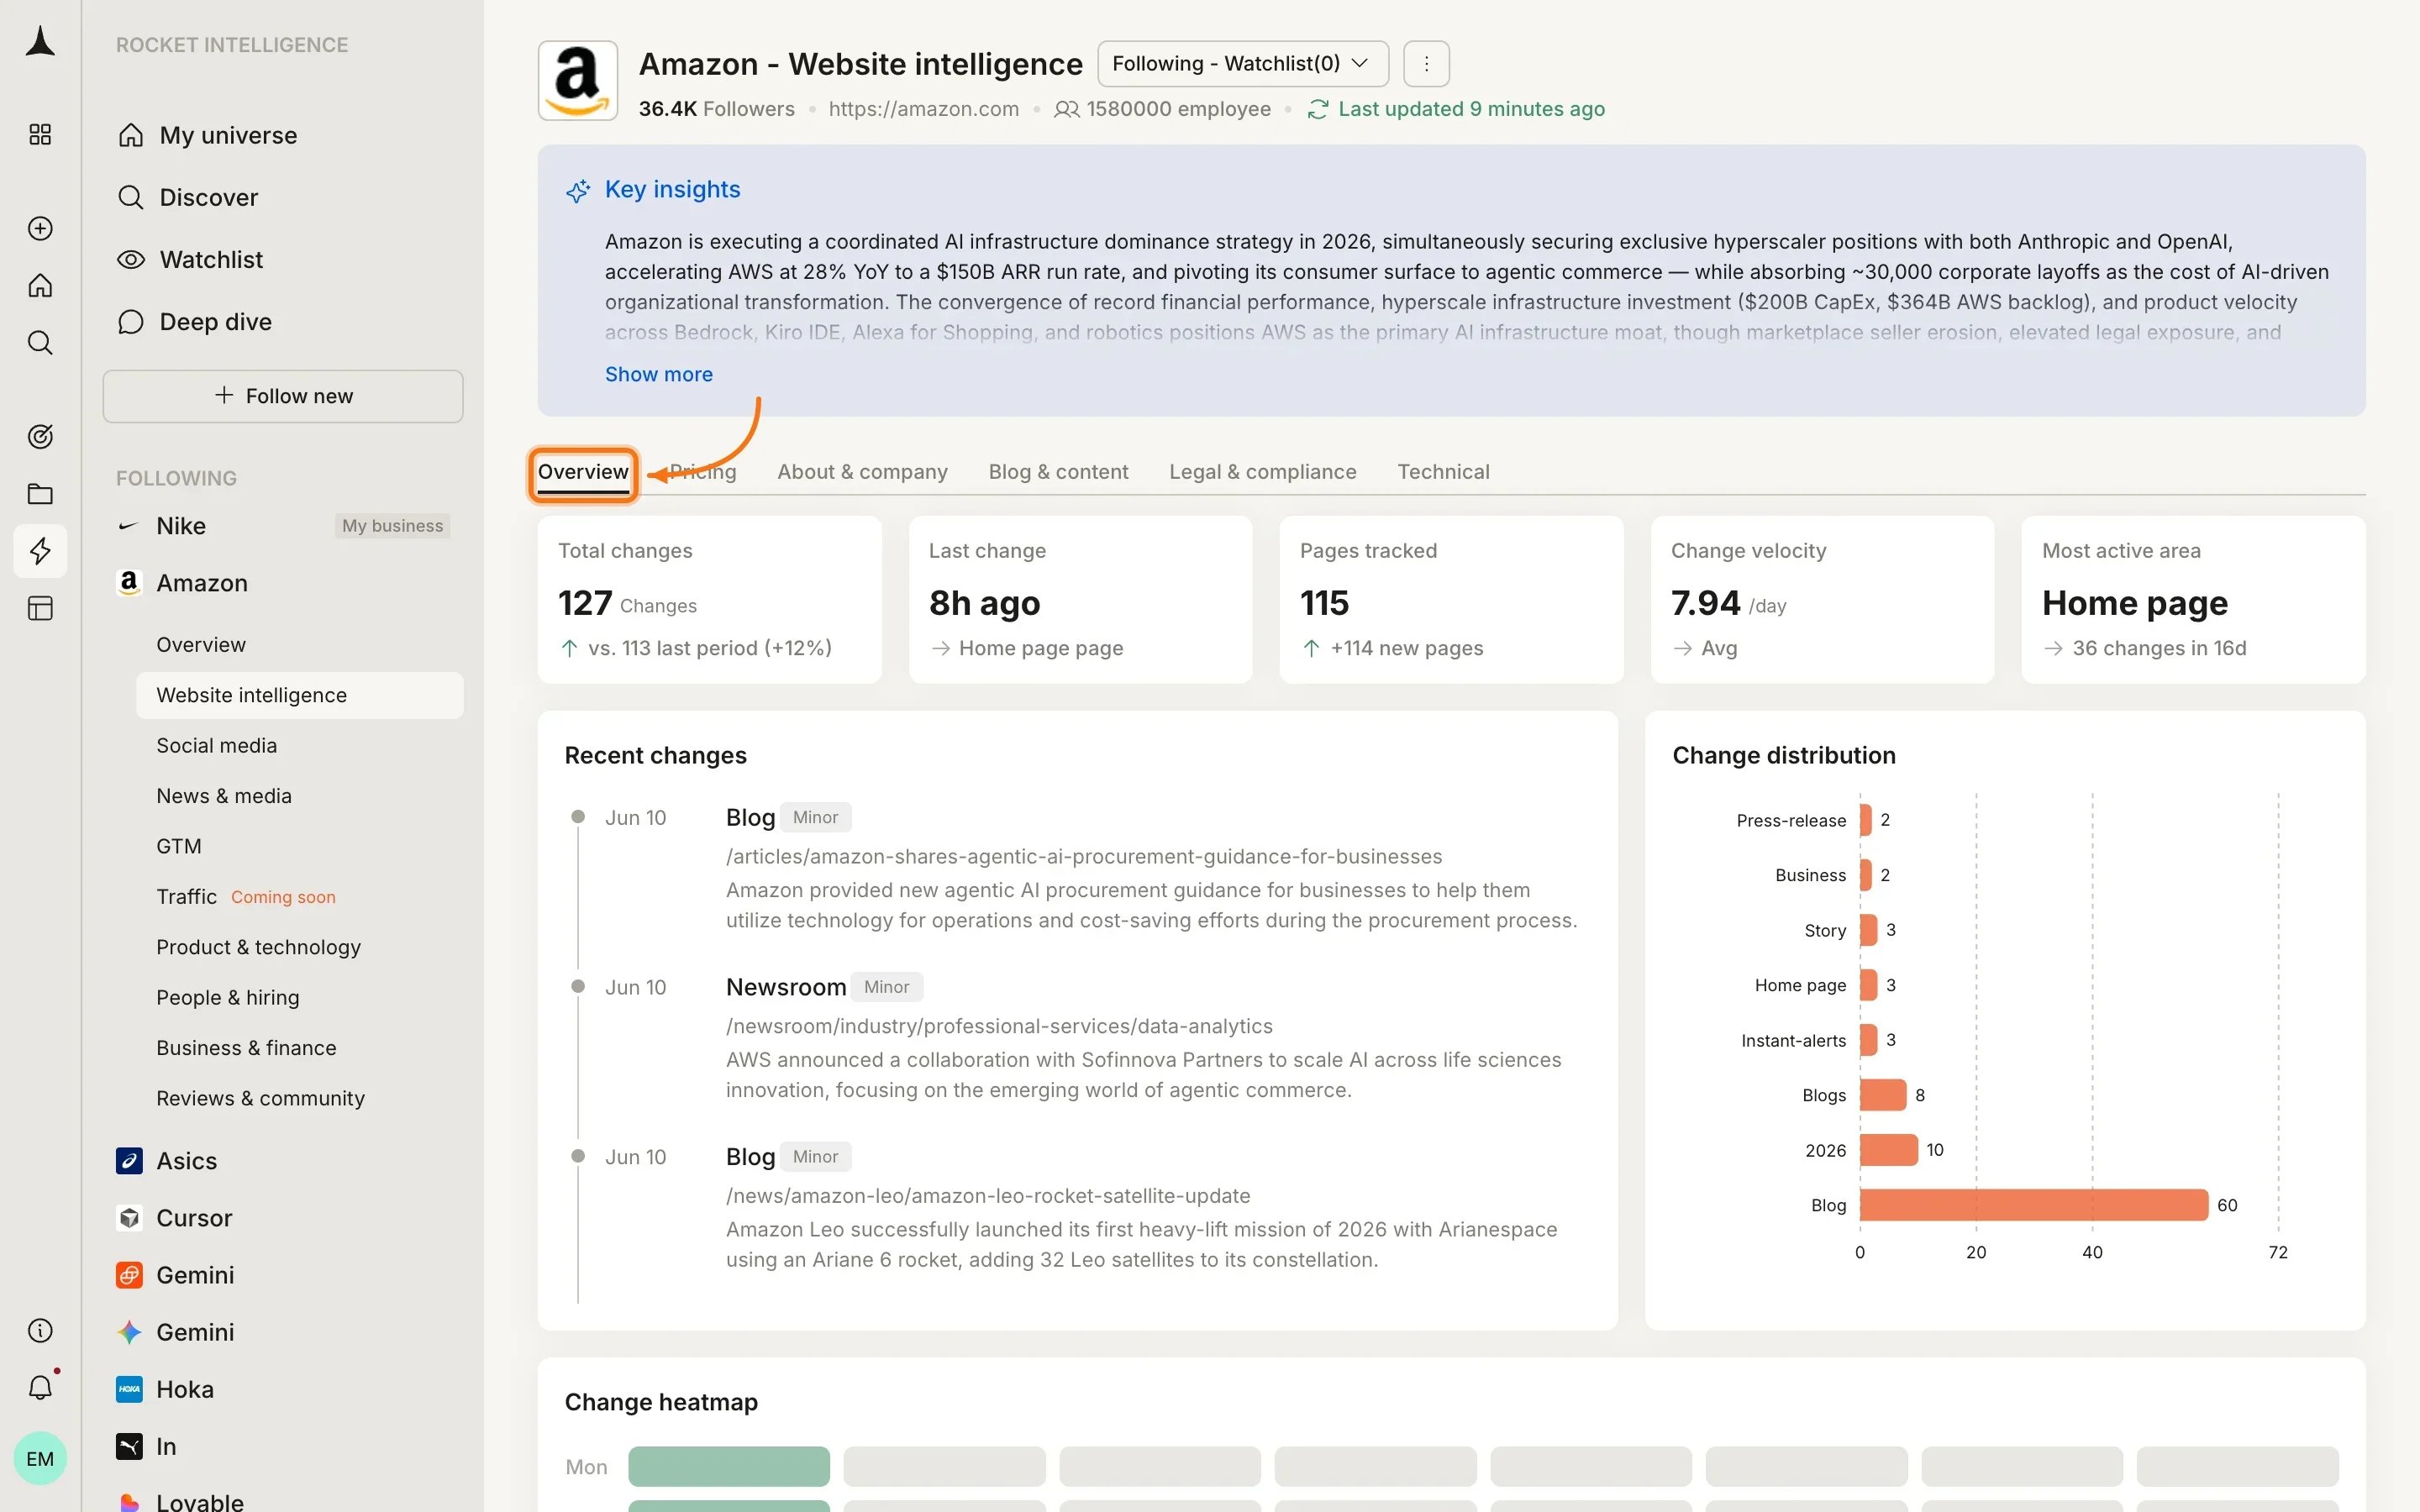Click the employees icon beside 1580000 employee
The image size is (2420, 1512).
point(1067,109)
